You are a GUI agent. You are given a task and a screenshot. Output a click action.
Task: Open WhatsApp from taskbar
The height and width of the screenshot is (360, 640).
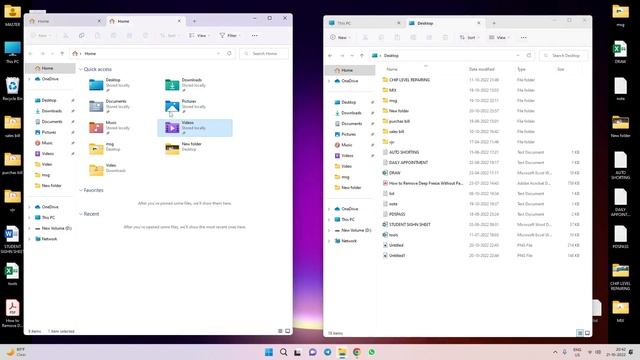pyautogui.click(x=371, y=352)
